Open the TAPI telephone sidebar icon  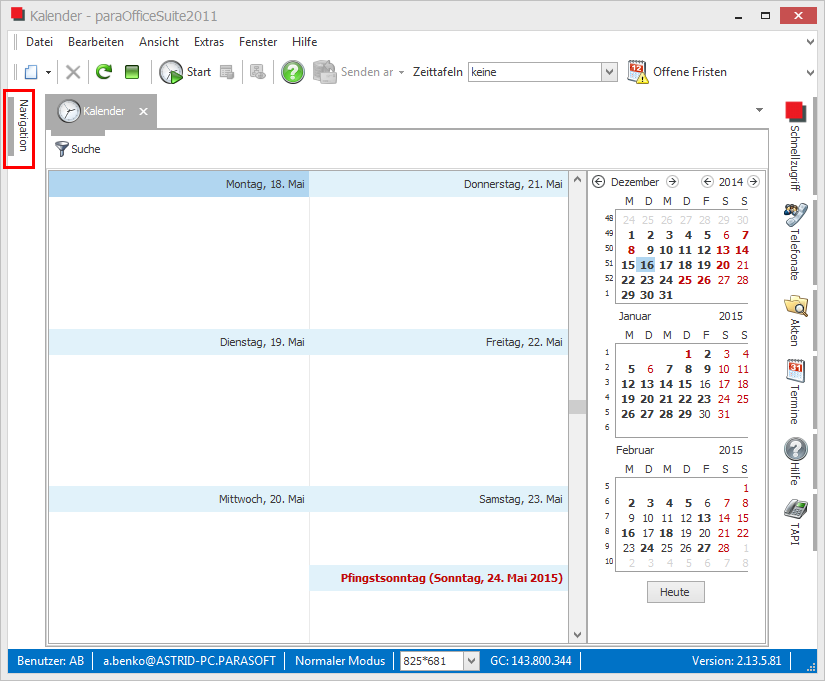point(796,509)
